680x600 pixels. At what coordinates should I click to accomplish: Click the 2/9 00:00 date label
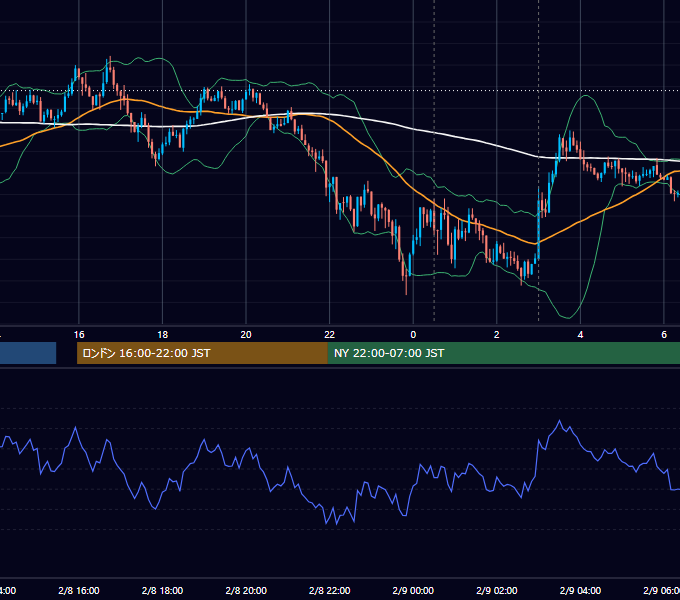tap(413, 590)
